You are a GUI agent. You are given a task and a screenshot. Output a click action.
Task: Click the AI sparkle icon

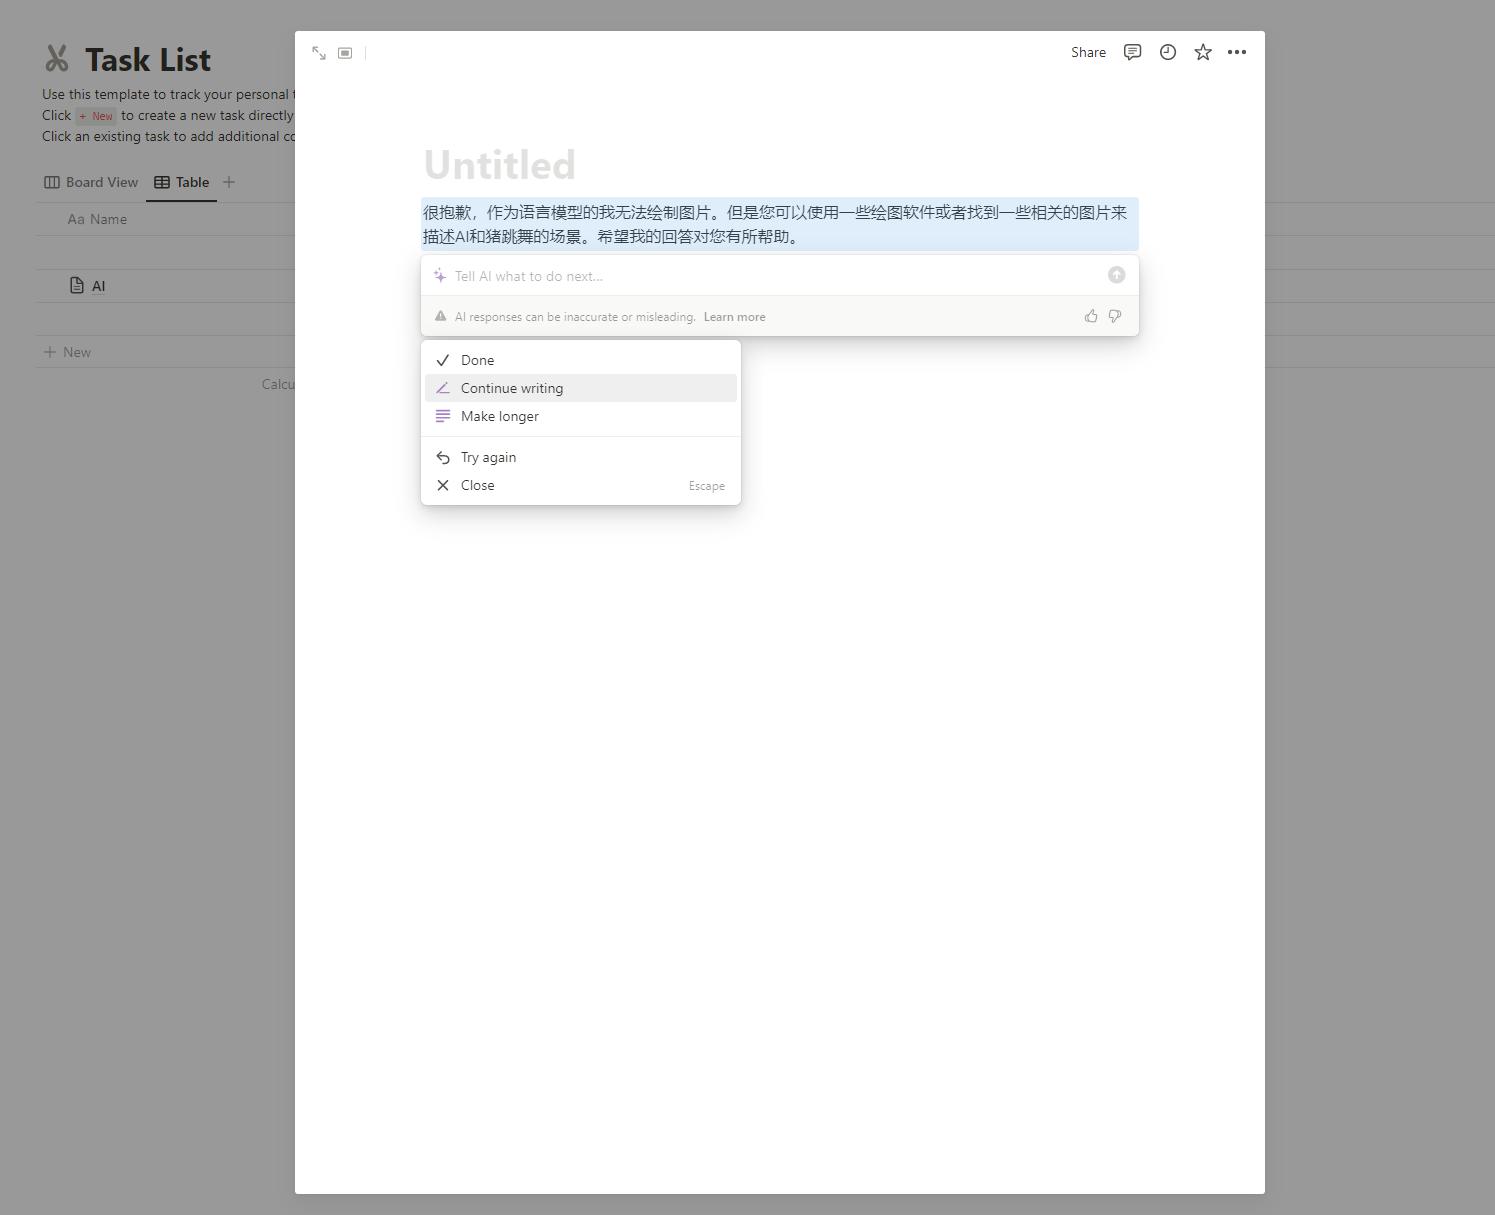pos(440,275)
